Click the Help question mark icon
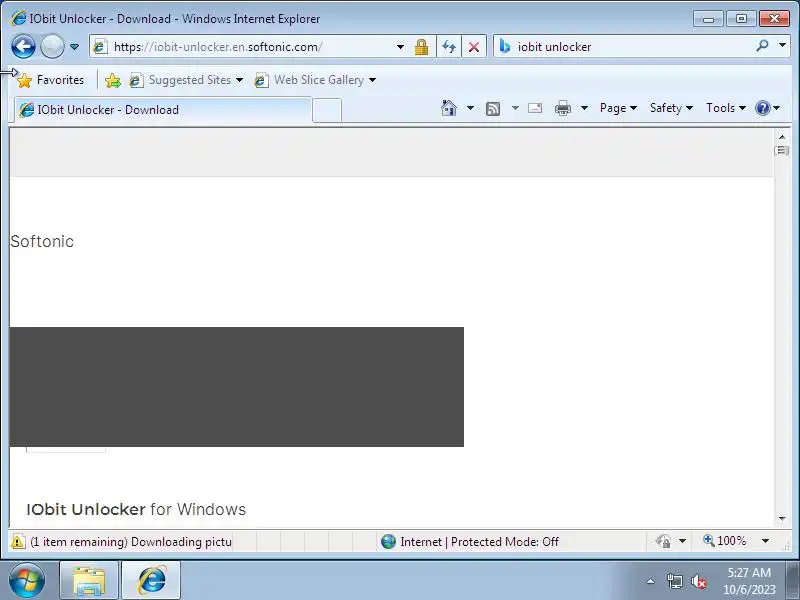 point(763,108)
